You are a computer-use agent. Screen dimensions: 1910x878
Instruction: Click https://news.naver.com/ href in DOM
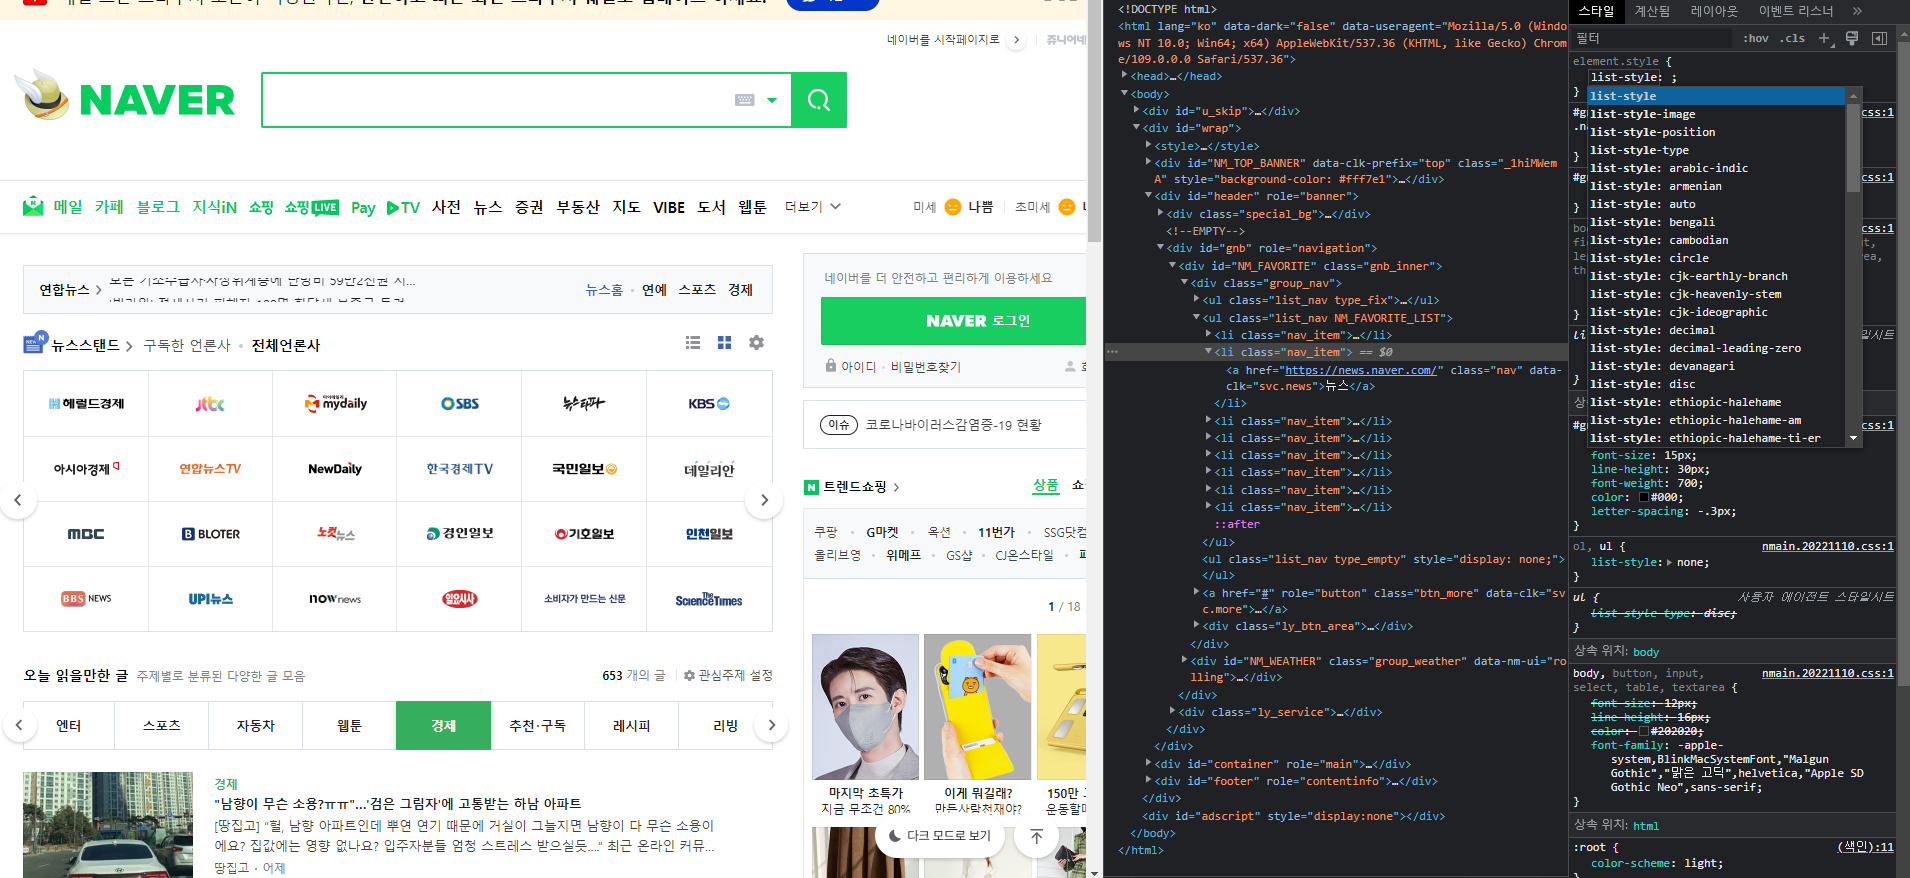1360,370
